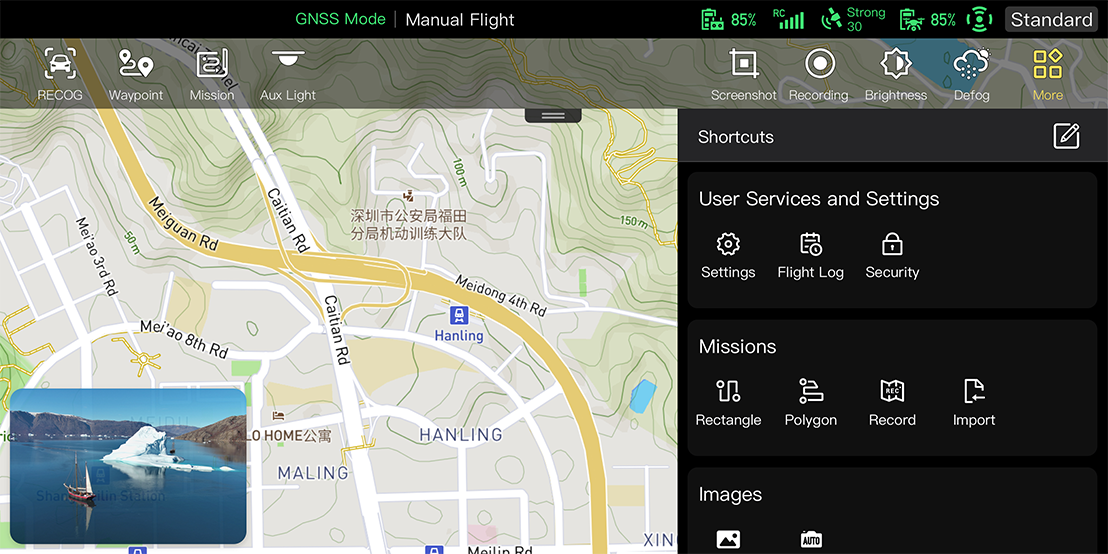Open the RECOG recognition tool
This screenshot has width=1108, height=554.
60,74
